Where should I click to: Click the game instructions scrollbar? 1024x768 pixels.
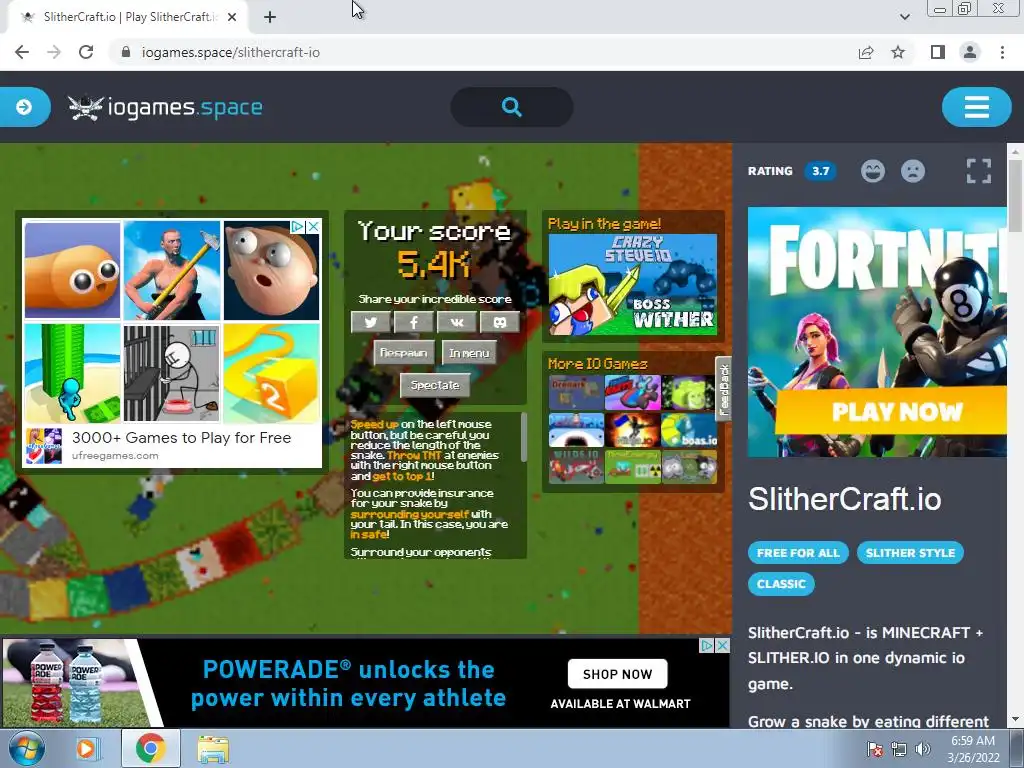(522, 438)
